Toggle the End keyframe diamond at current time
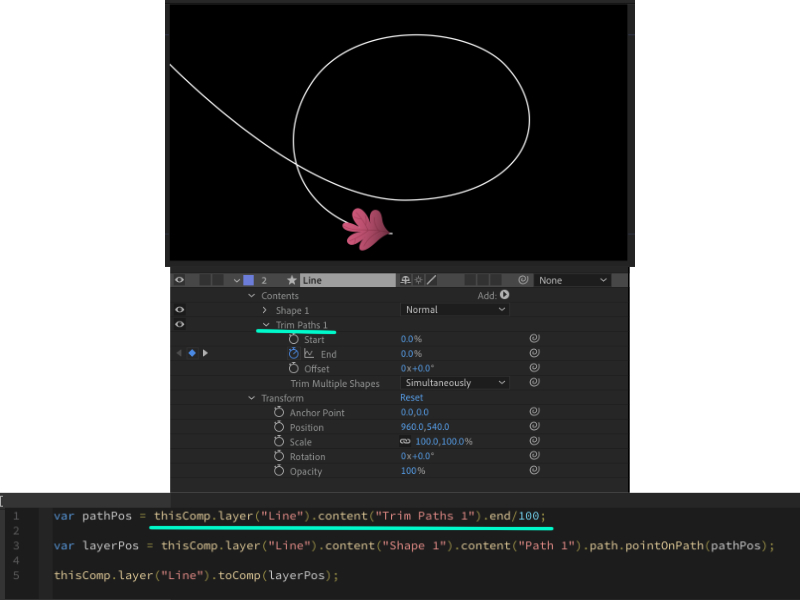 [x=192, y=353]
